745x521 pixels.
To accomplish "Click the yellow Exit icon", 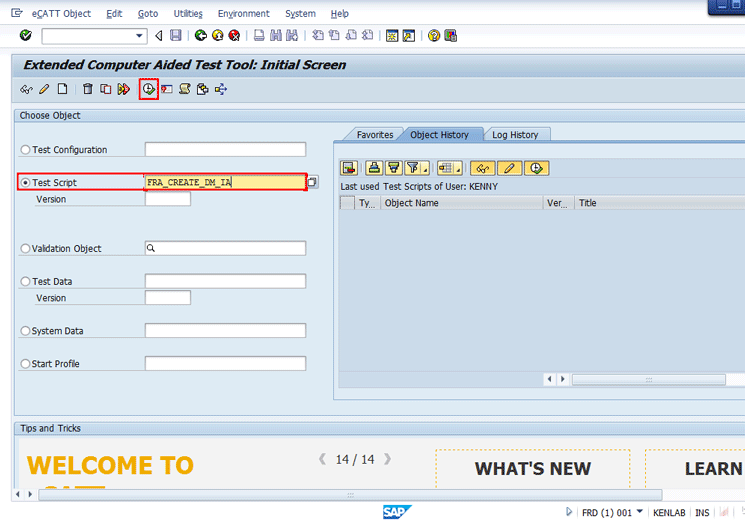I will click(x=218, y=35).
